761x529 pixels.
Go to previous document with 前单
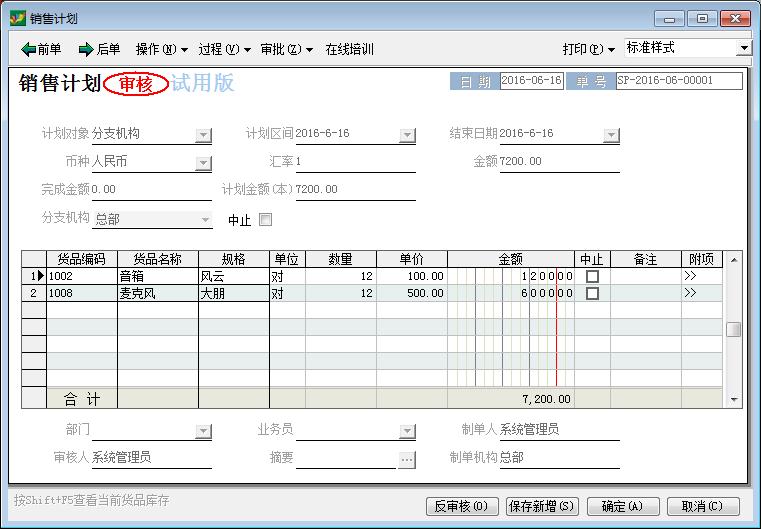41,49
